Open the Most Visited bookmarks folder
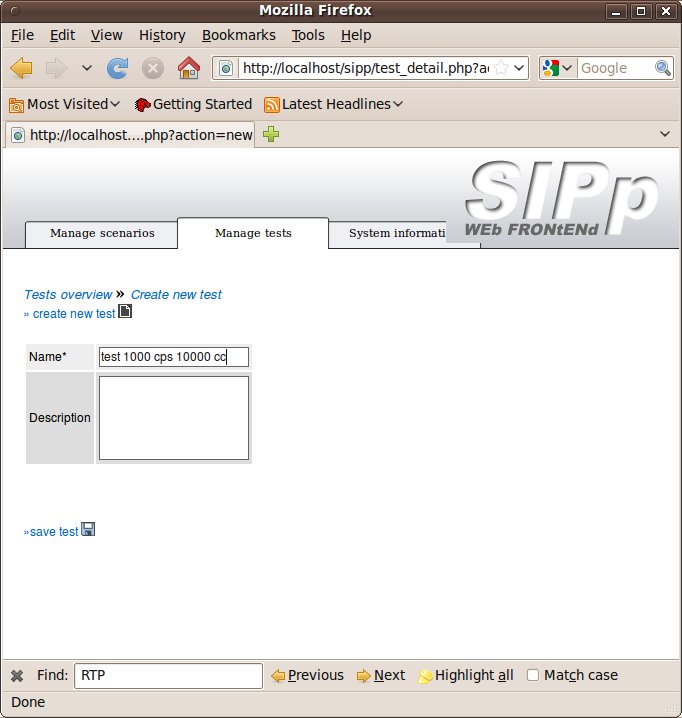 (64, 104)
